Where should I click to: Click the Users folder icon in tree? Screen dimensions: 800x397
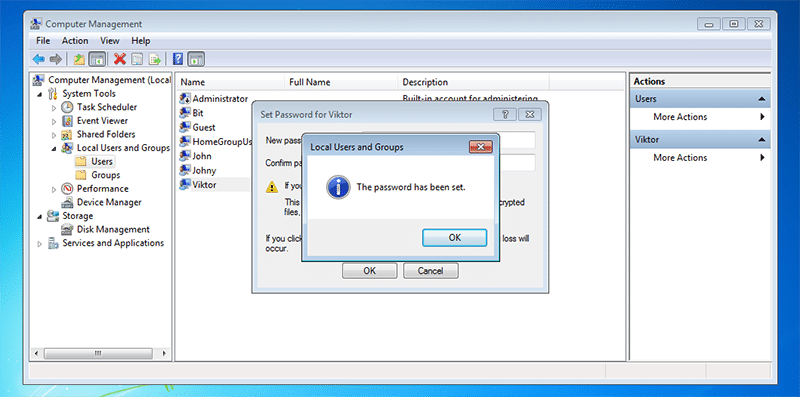81,162
